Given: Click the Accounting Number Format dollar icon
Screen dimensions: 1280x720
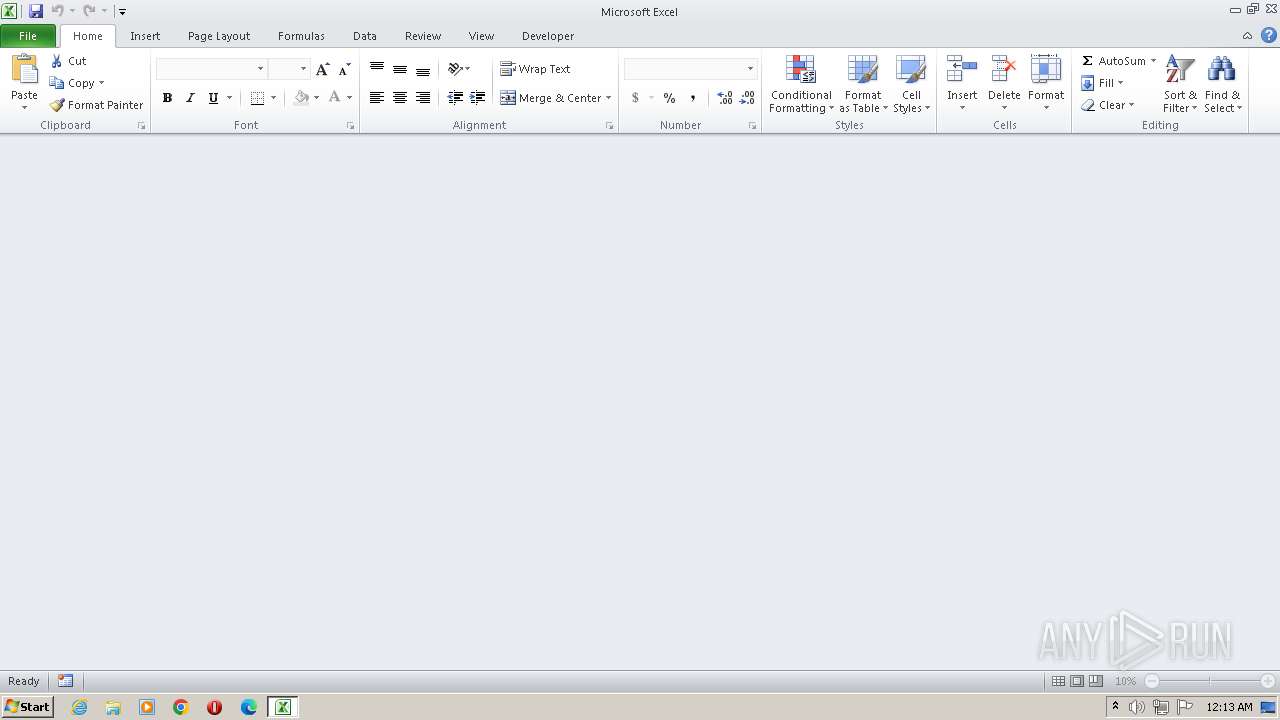Looking at the screenshot, I should [635, 98].
